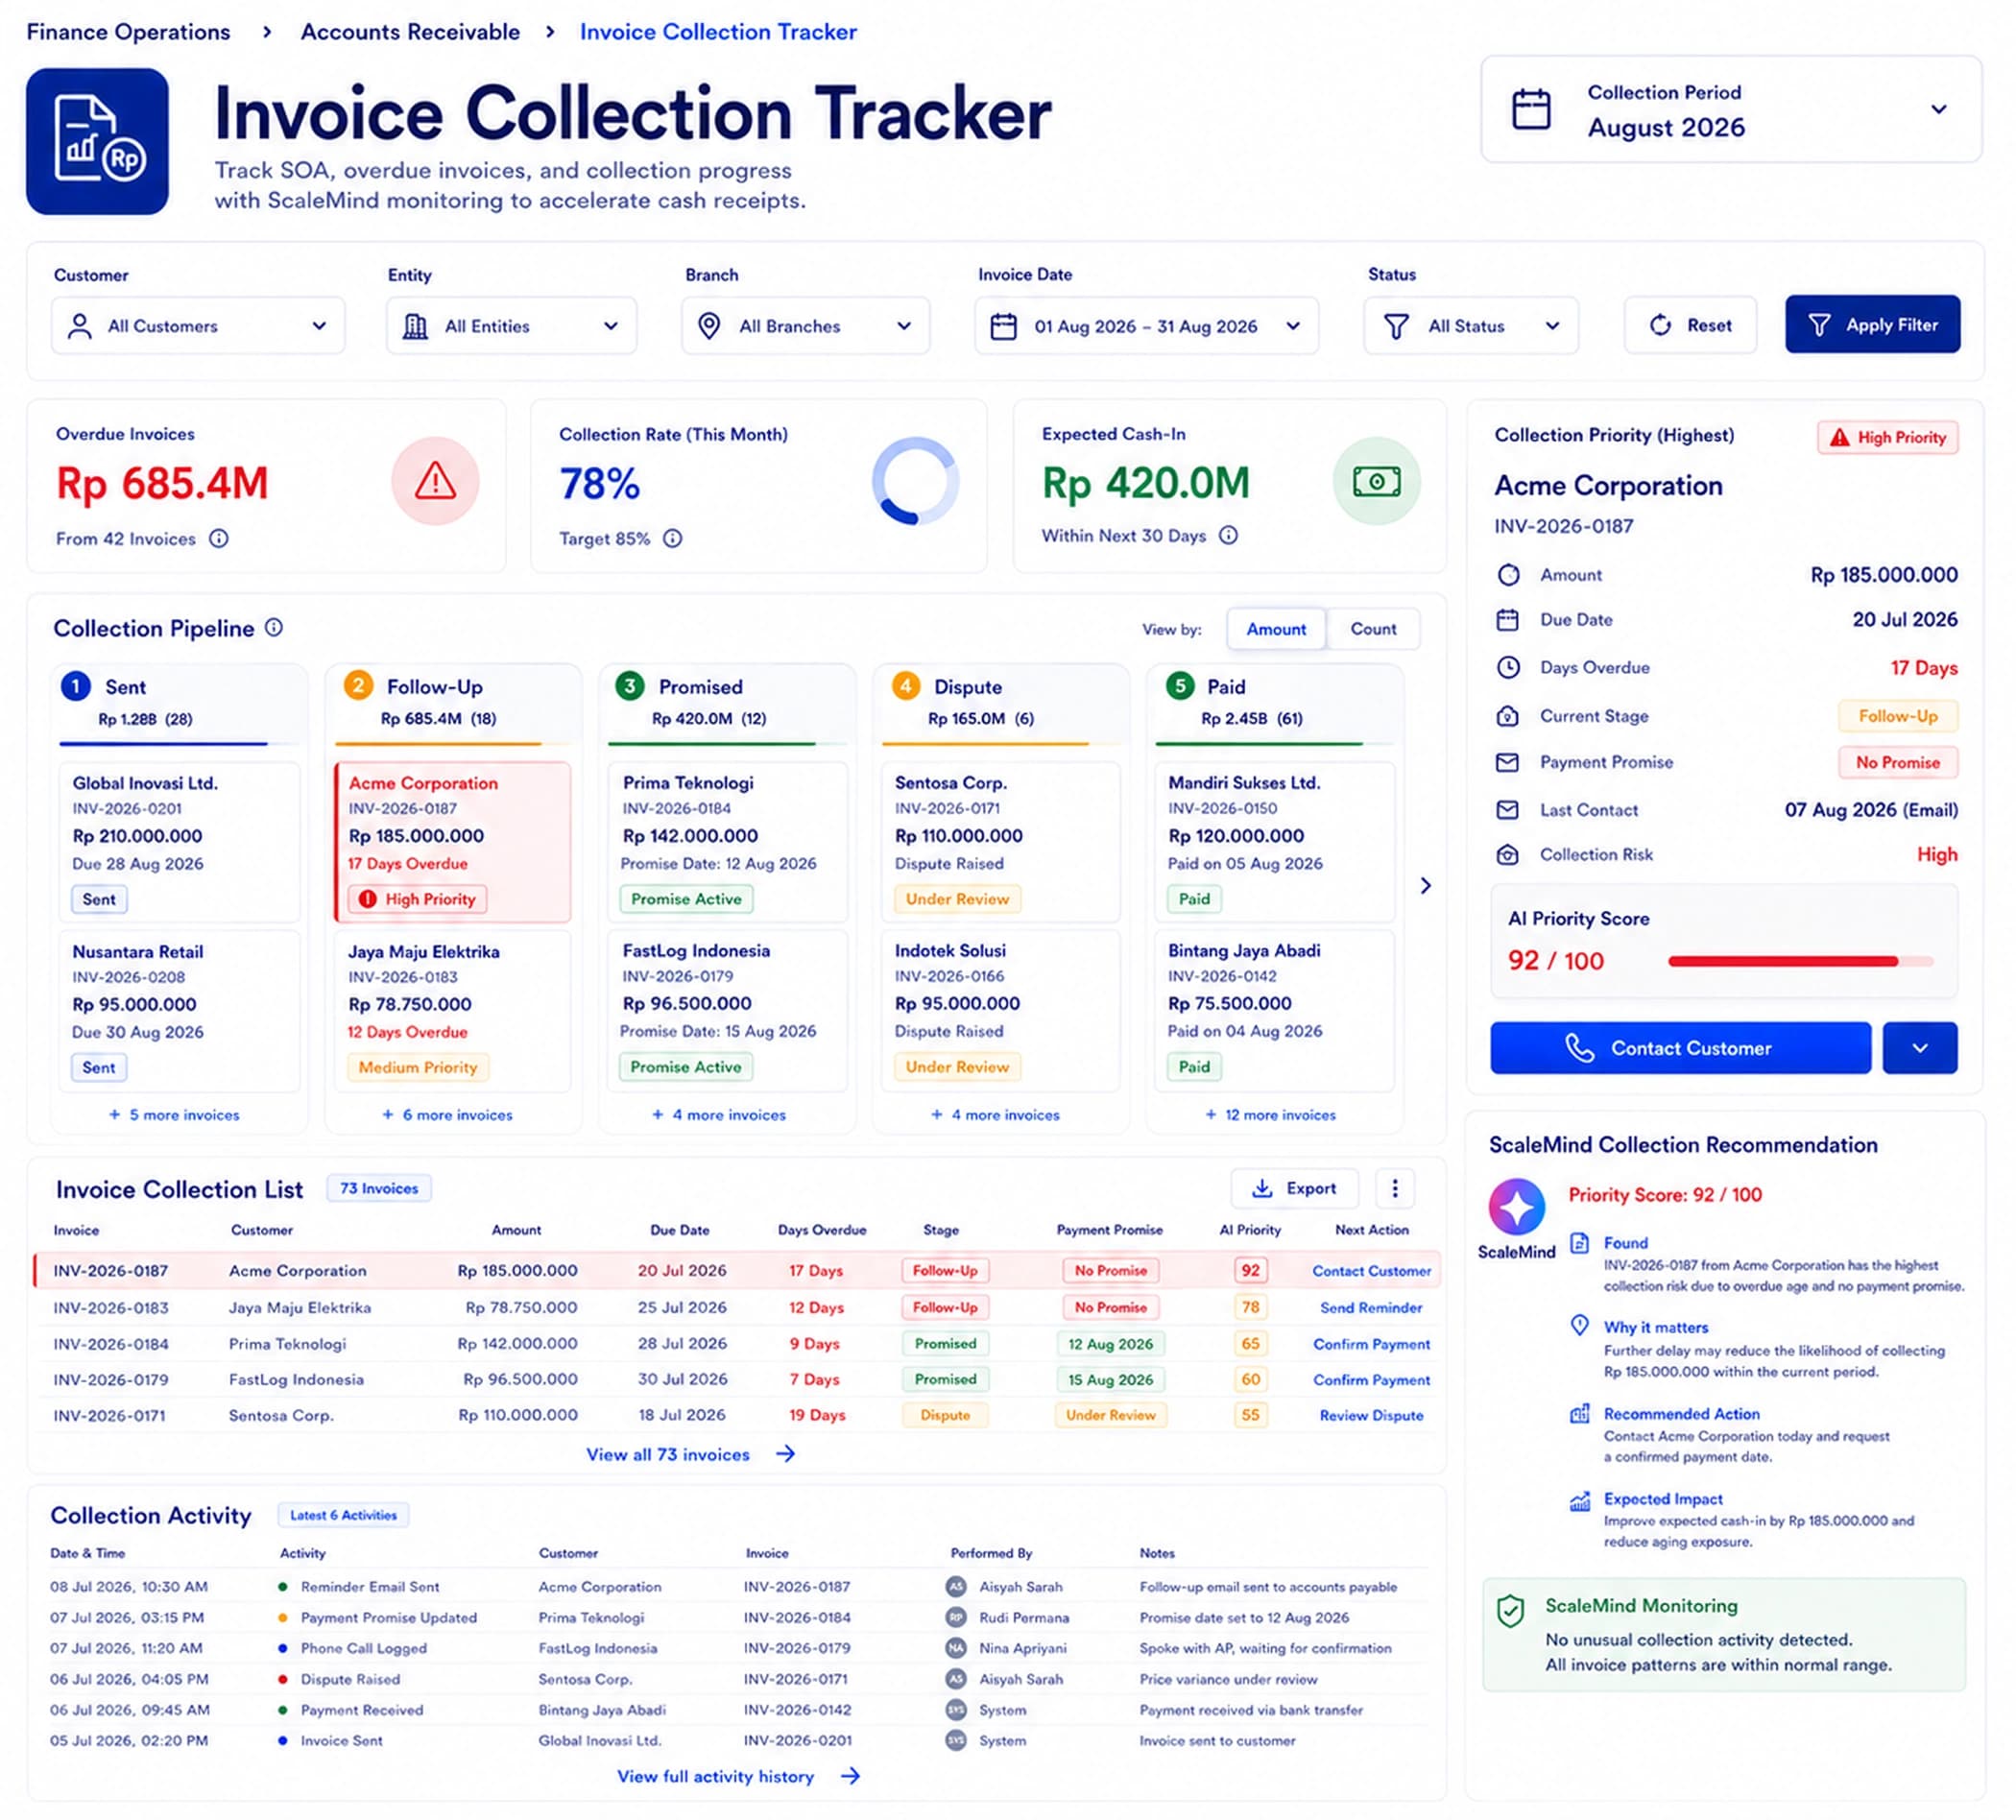Screen dimensions: 2016x1820
Task: Go to Accounts Receivable breadcrumb
Action: [x=410, y=32]
